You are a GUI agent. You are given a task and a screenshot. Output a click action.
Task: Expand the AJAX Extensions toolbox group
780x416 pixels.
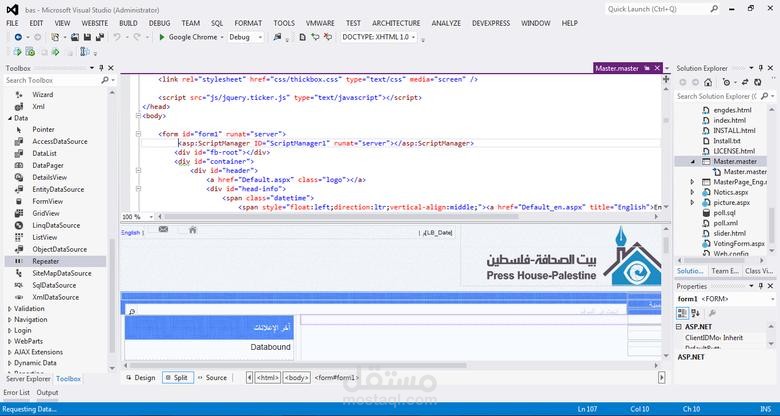pyautogui.click(x=9, y=352)
